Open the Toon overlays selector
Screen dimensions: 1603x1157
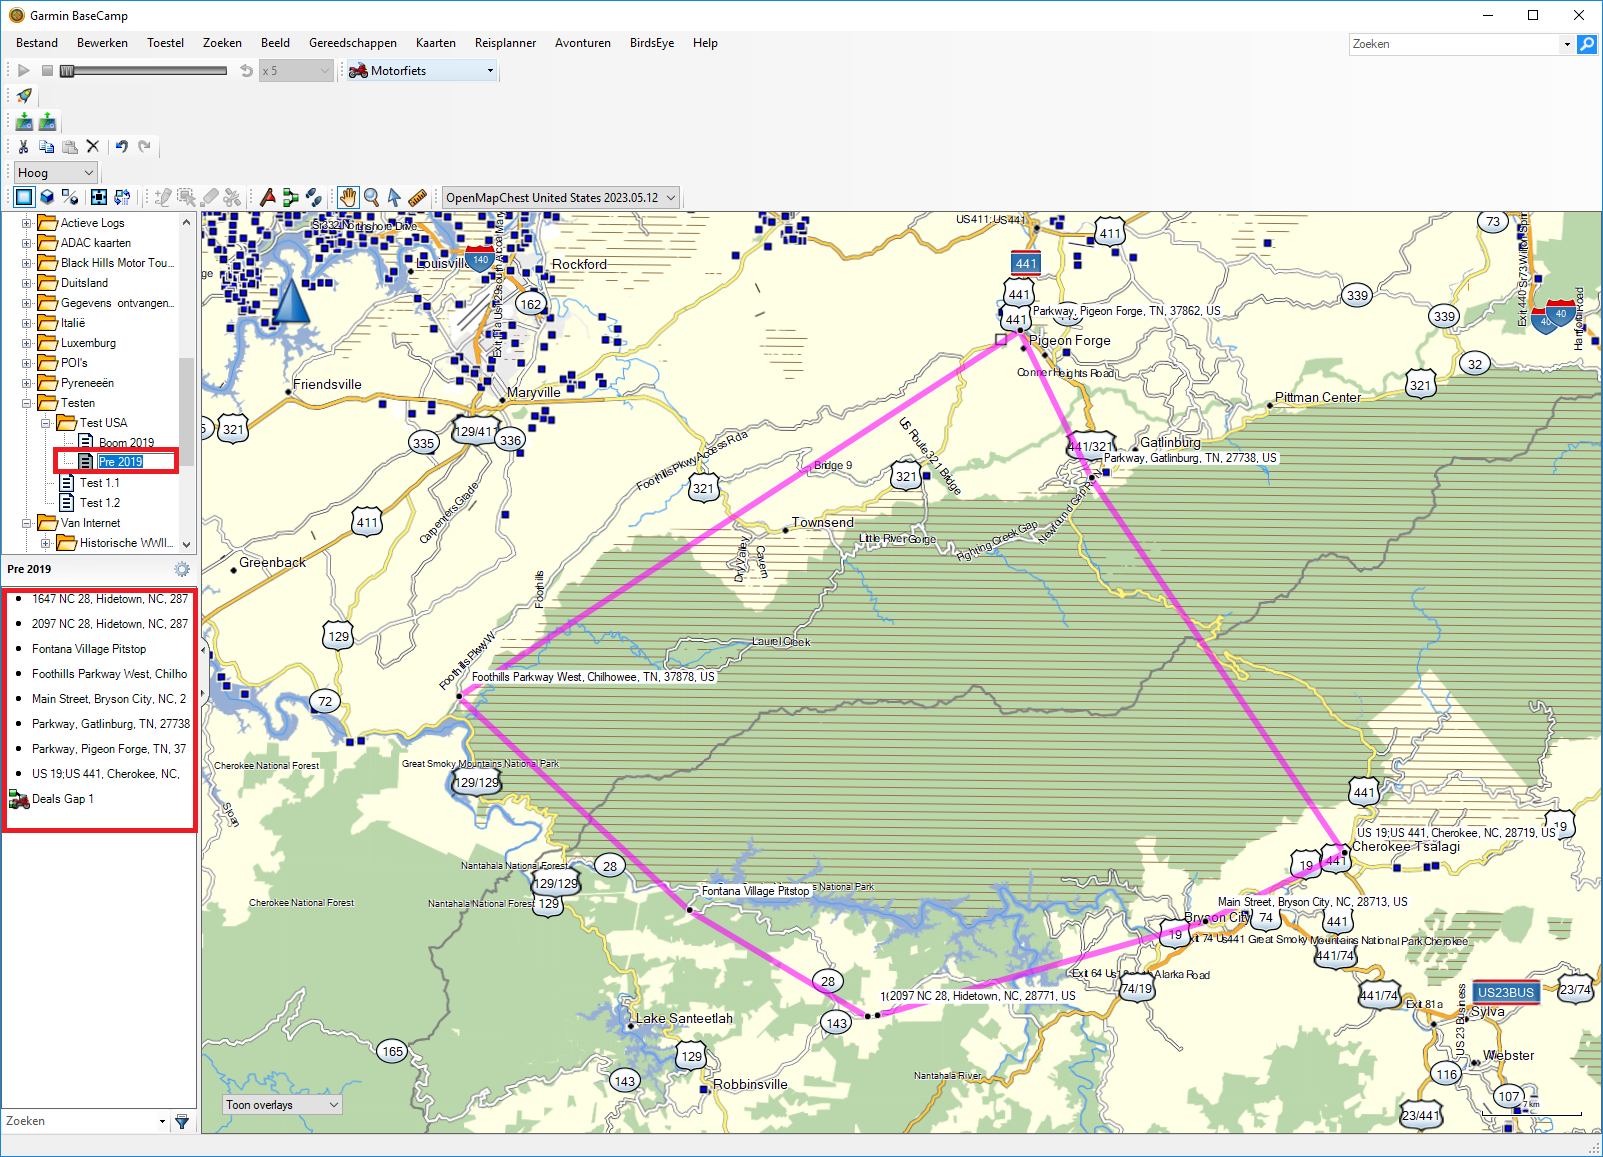[x=283, y=1105]
